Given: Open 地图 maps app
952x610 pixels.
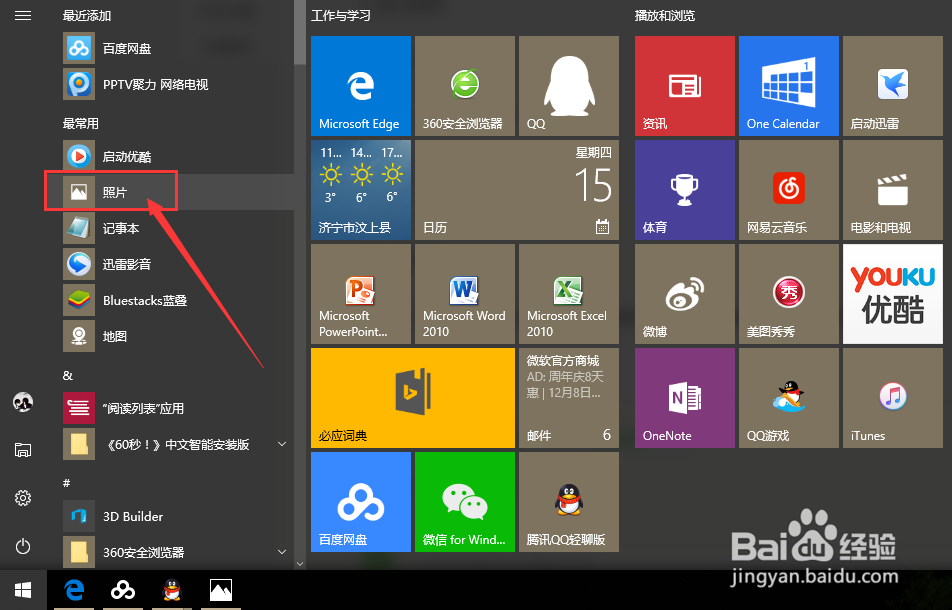Looking at the screenshot, I should coord(176,336).
